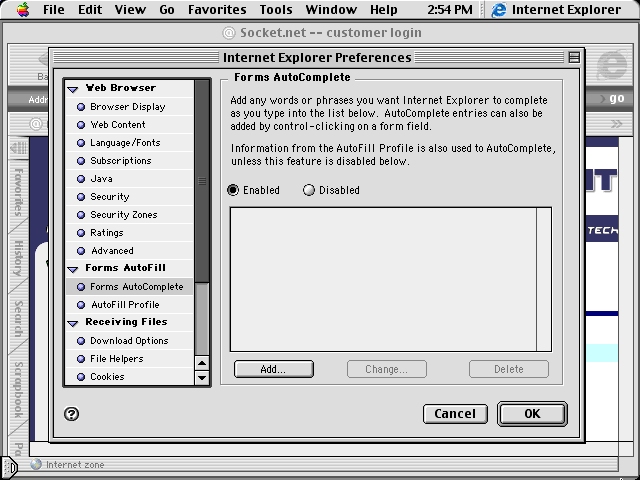This screenshot has height=480, width=640.
Task: Select AutoFill Profile item
Action: [129, 305]
